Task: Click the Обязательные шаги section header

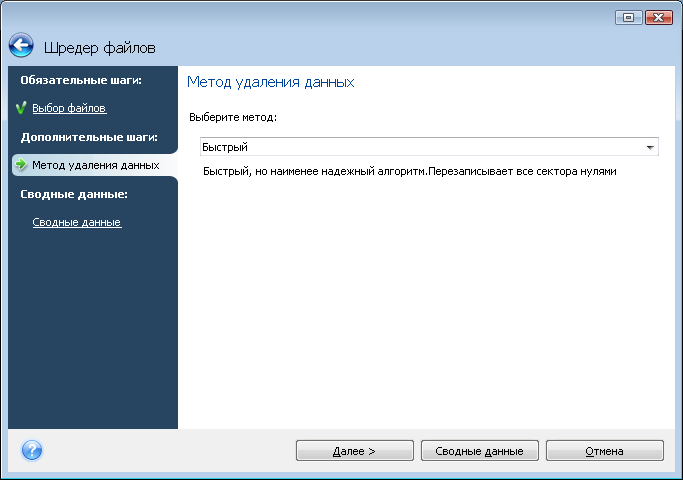Action: [81, 79]
